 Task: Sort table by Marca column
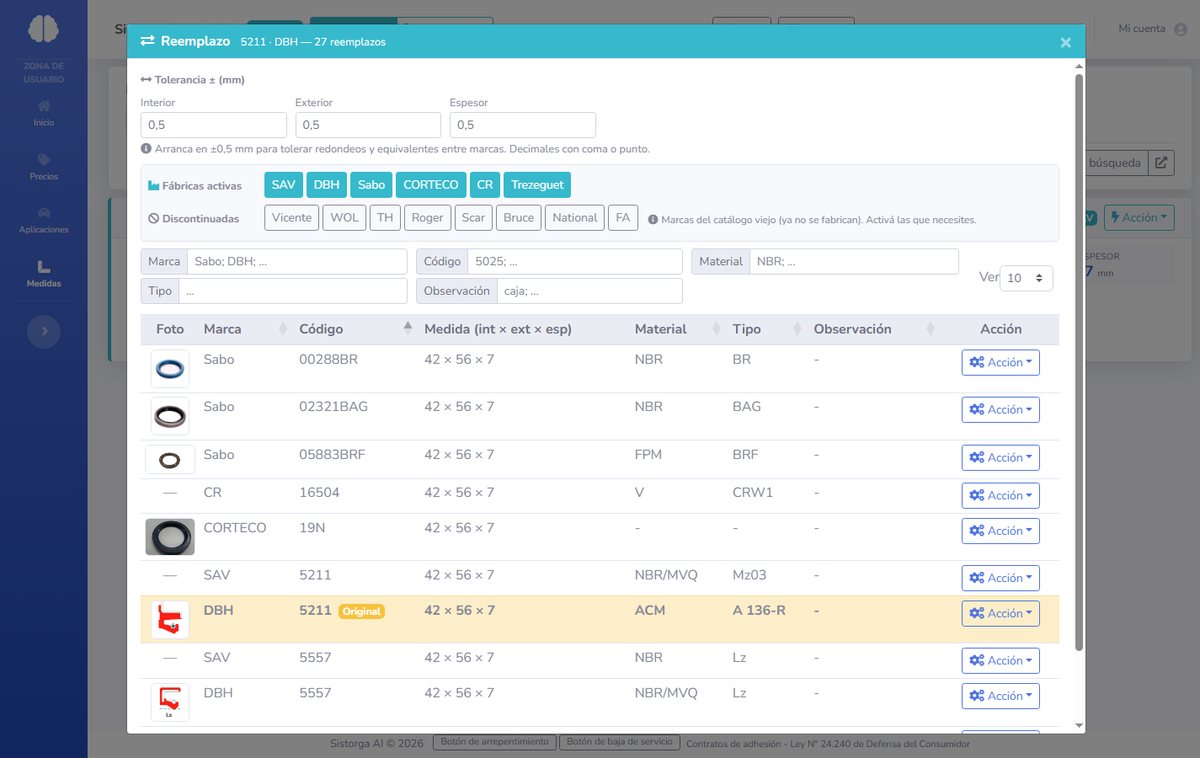(x=243, y=329)
